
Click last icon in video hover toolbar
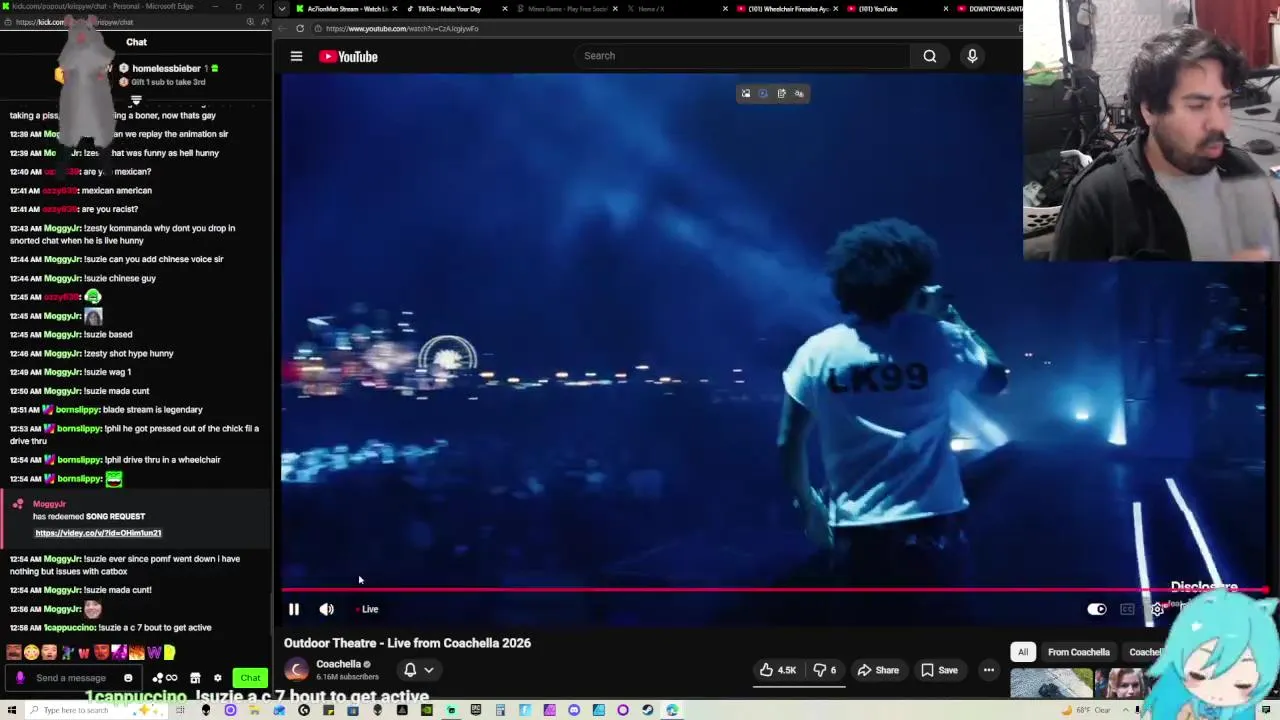tap(799, 94)
